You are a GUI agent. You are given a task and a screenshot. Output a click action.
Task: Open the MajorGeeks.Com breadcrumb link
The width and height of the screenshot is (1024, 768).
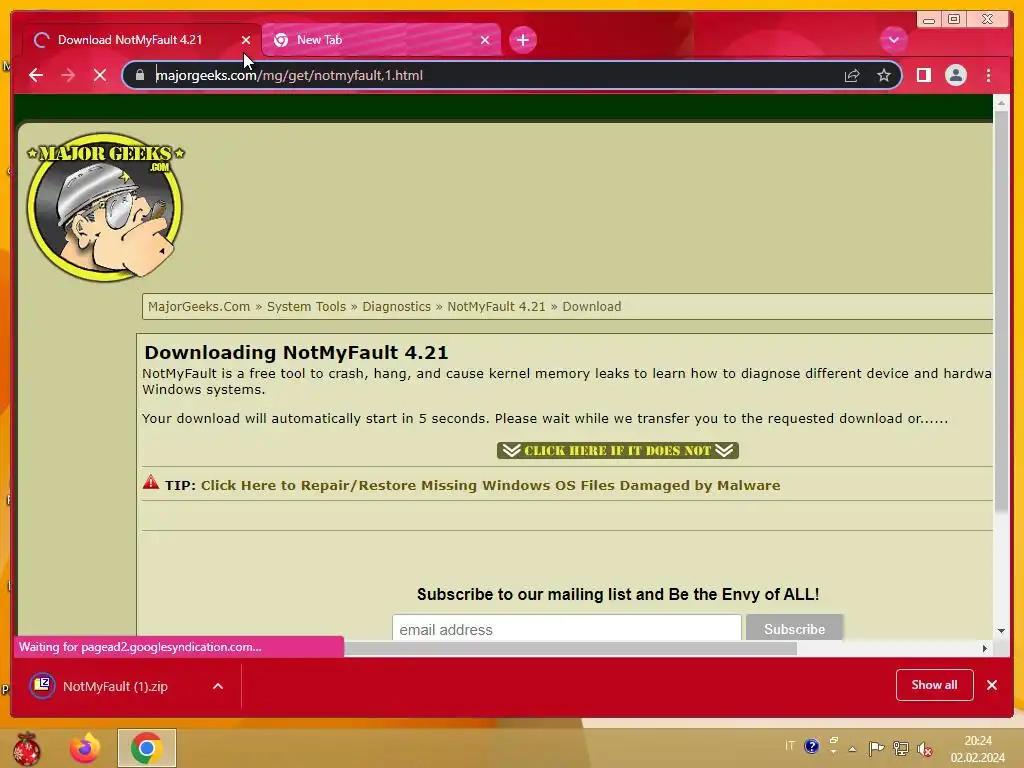(199, 306)
